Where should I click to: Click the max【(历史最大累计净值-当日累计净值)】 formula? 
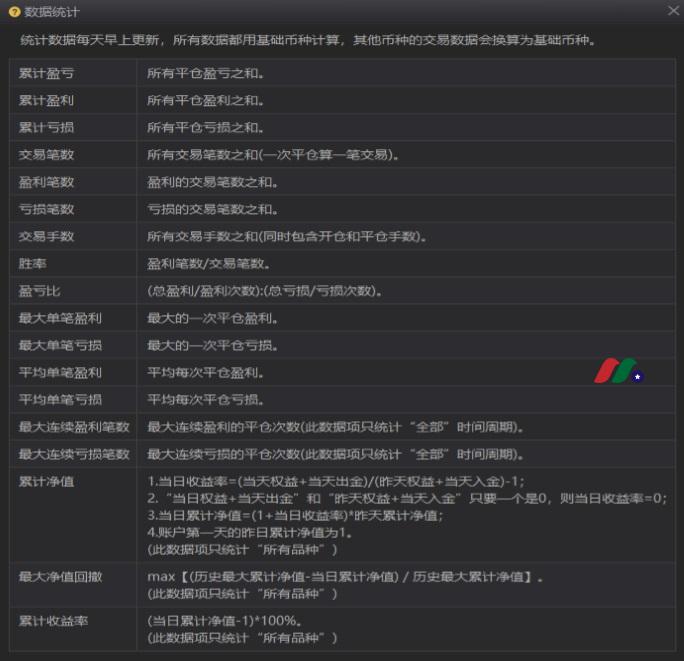345,576
